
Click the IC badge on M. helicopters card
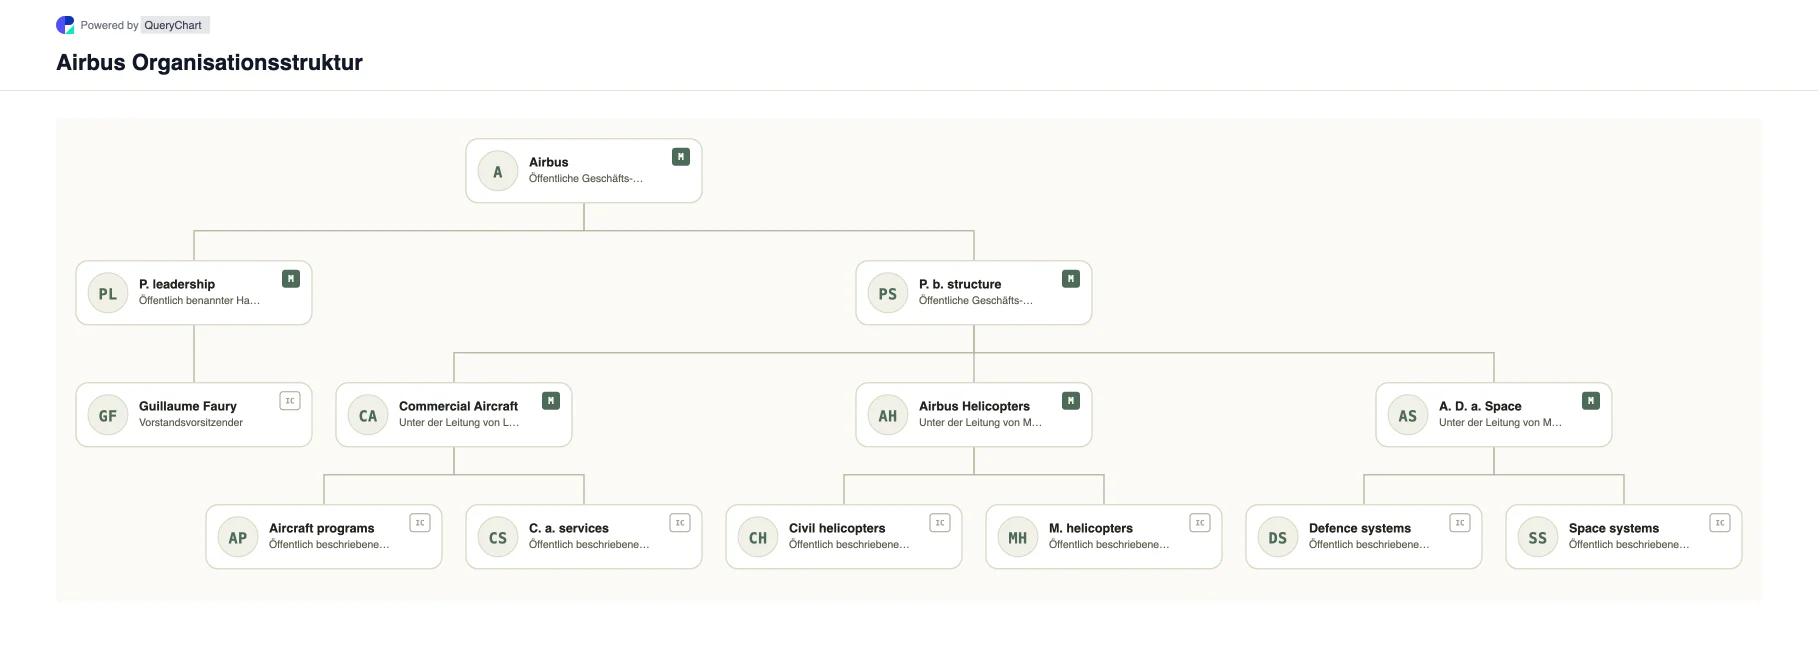pyautogui.click(x=1200, y=523)
